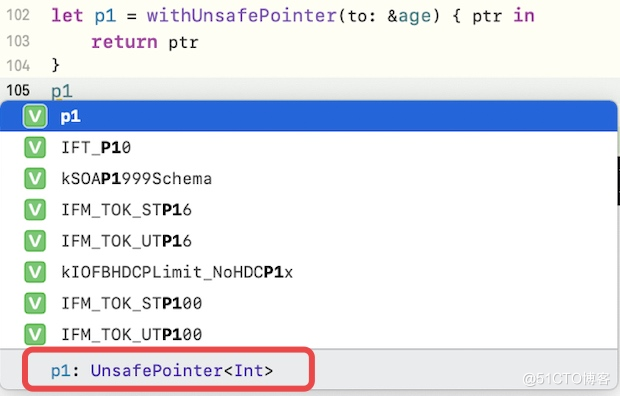Pick IFM_TOK_STP100 from the list
The height and width of the screenshot is (396, 620).
[308, 303]
